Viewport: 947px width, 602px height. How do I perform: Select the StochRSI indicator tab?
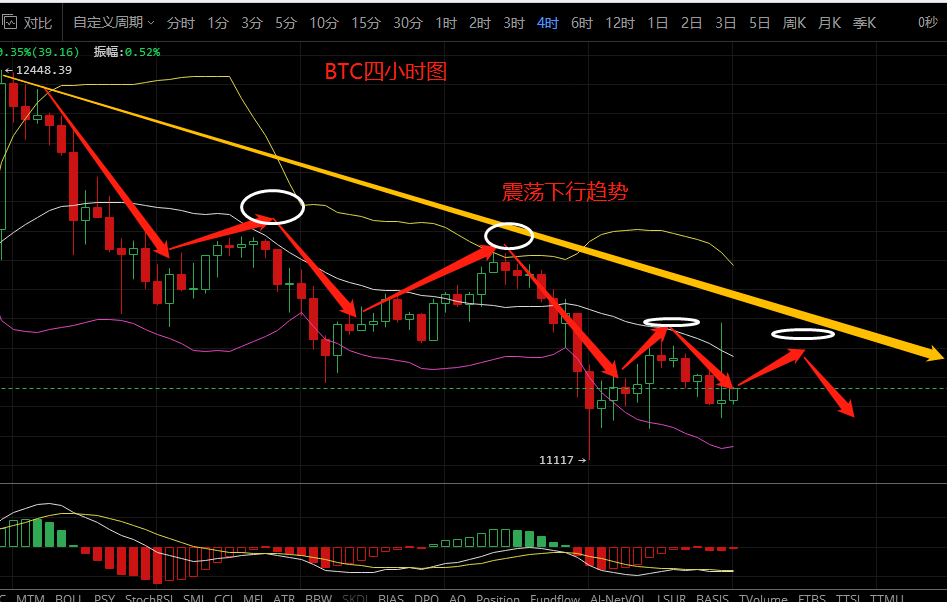pyautogui.click(x=149, y=598)
